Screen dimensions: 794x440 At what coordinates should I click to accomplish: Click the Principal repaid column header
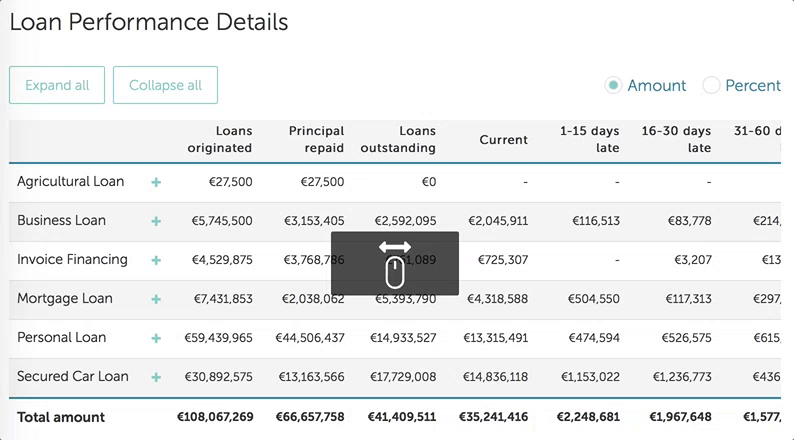(316, 140)
